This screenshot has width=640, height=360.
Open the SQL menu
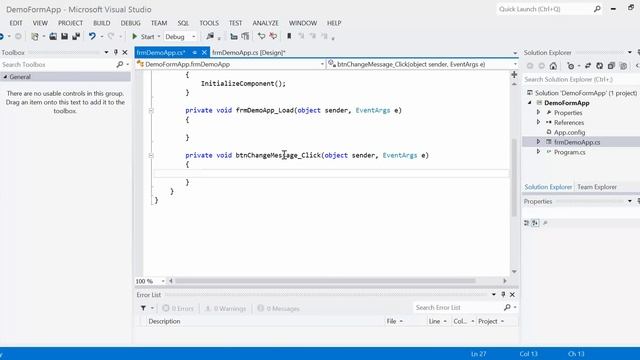tap(183, 23)
